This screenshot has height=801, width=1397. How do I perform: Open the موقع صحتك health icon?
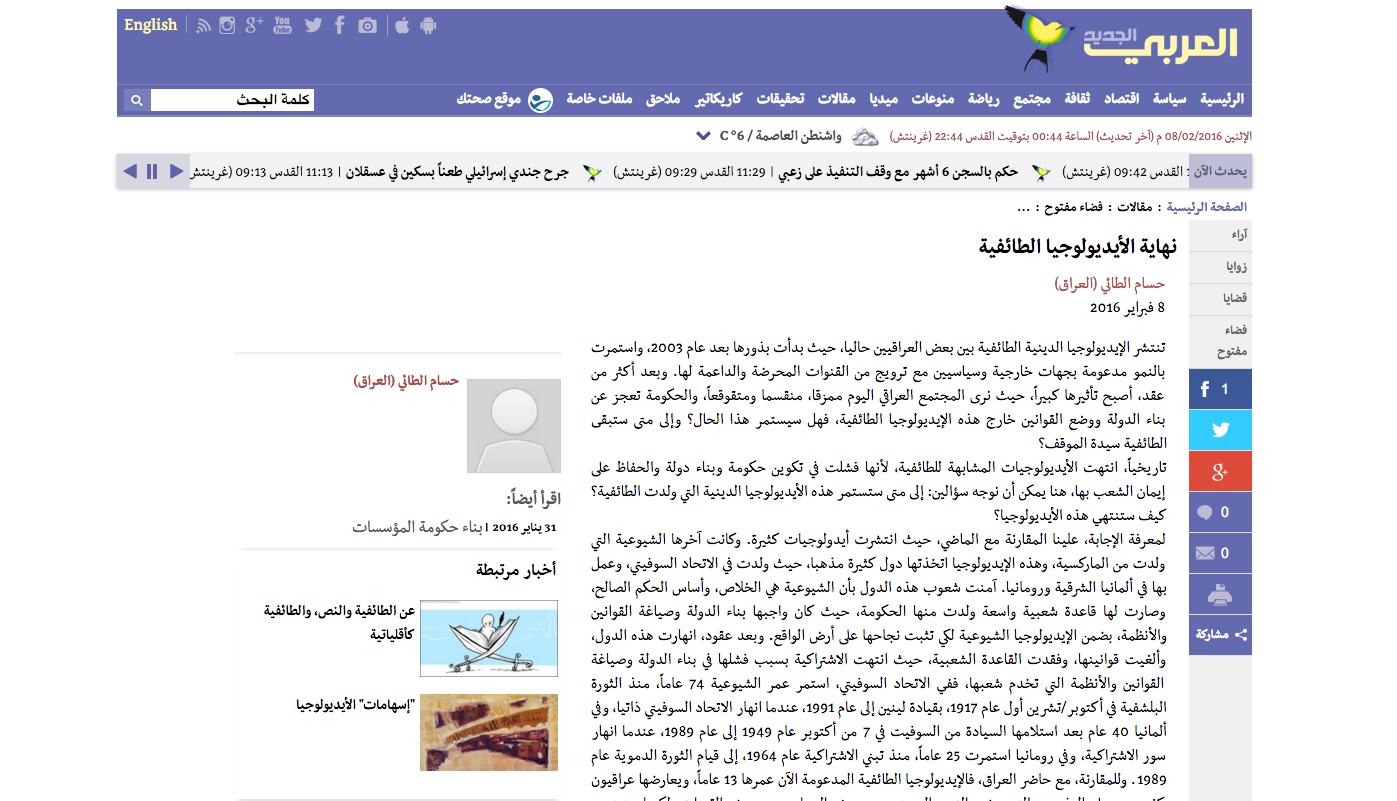click(x=540, y=99)
